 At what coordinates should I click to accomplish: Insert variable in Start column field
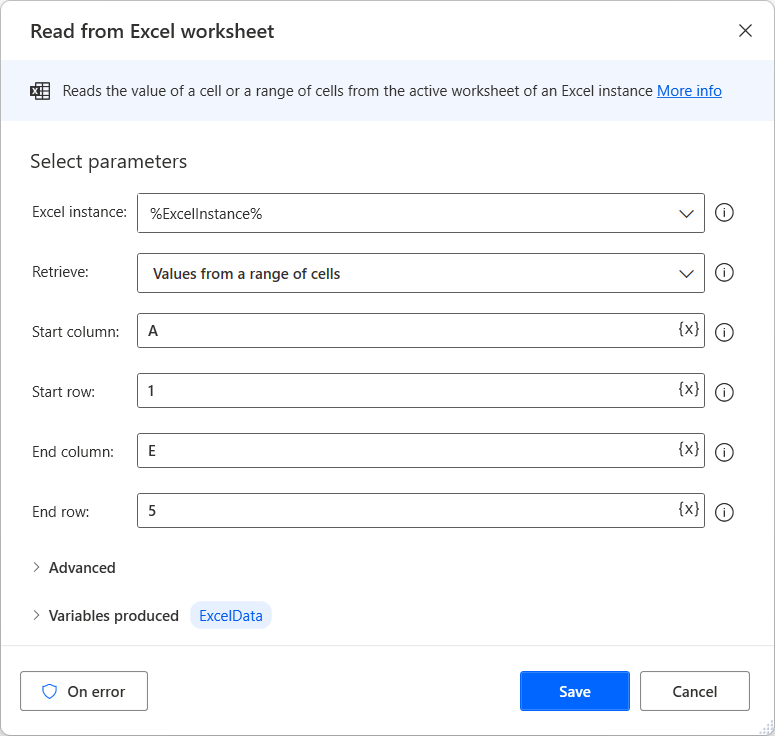coord(689,329)
